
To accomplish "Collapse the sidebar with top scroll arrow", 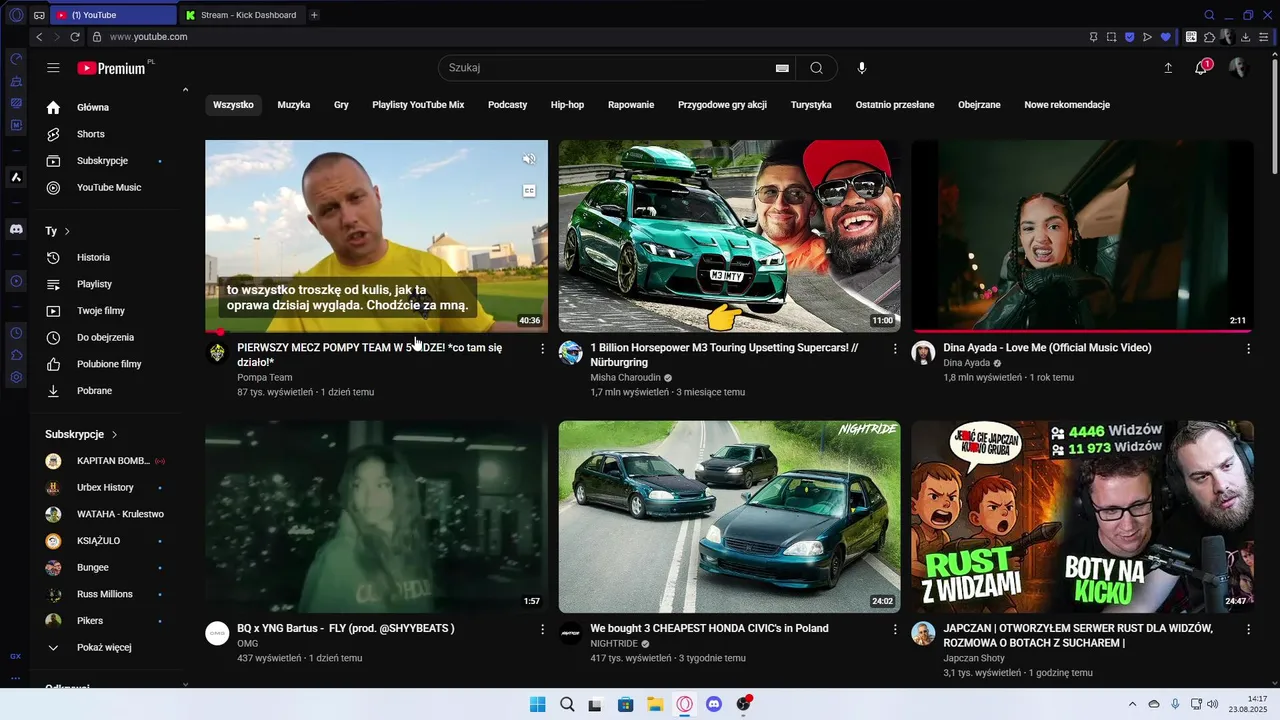I will (x=185, y=90).
